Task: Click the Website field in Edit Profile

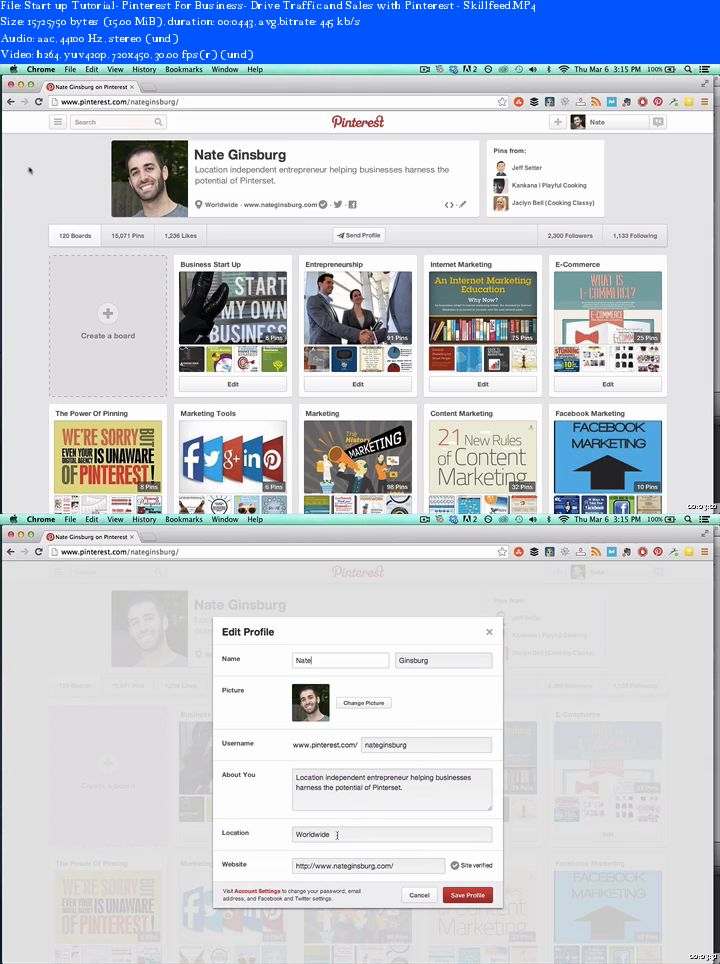Action: pos(368,866)
